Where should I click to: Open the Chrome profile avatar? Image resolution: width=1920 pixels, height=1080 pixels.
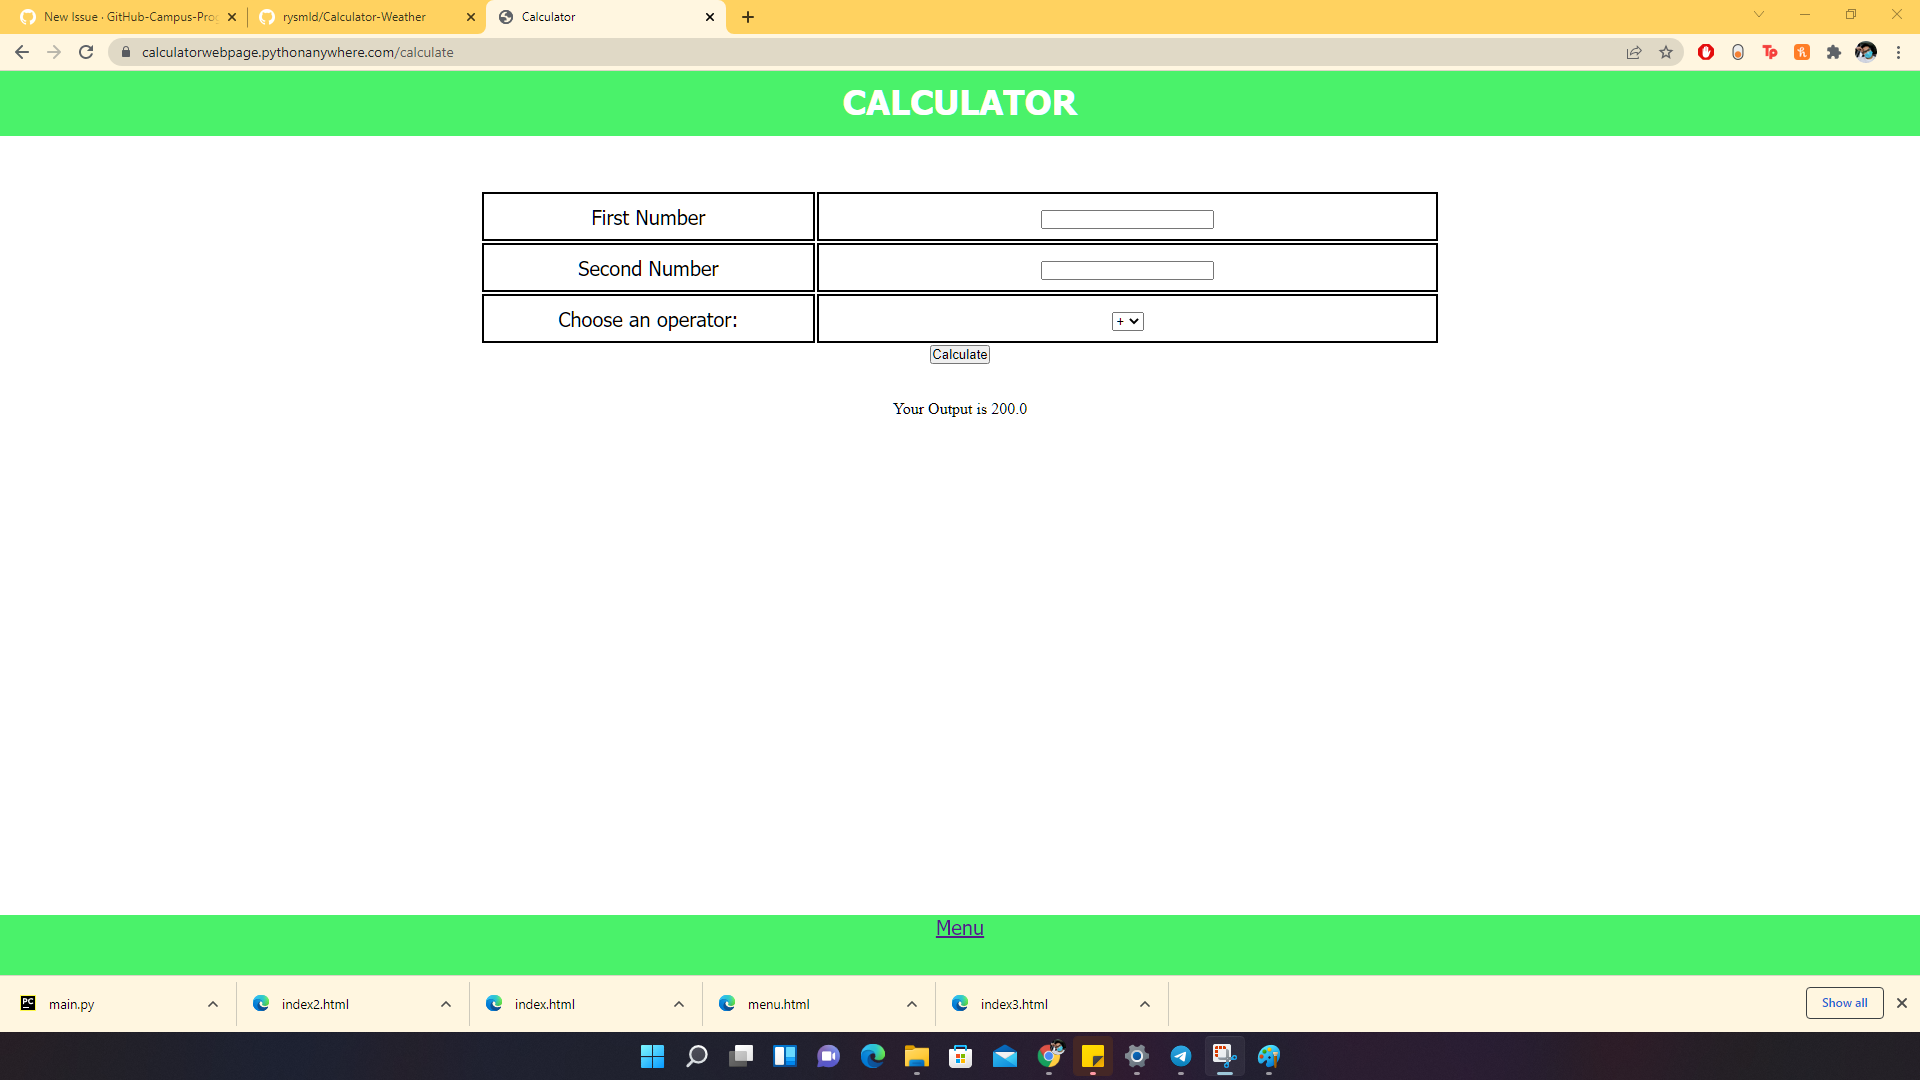pos(1866,52)
